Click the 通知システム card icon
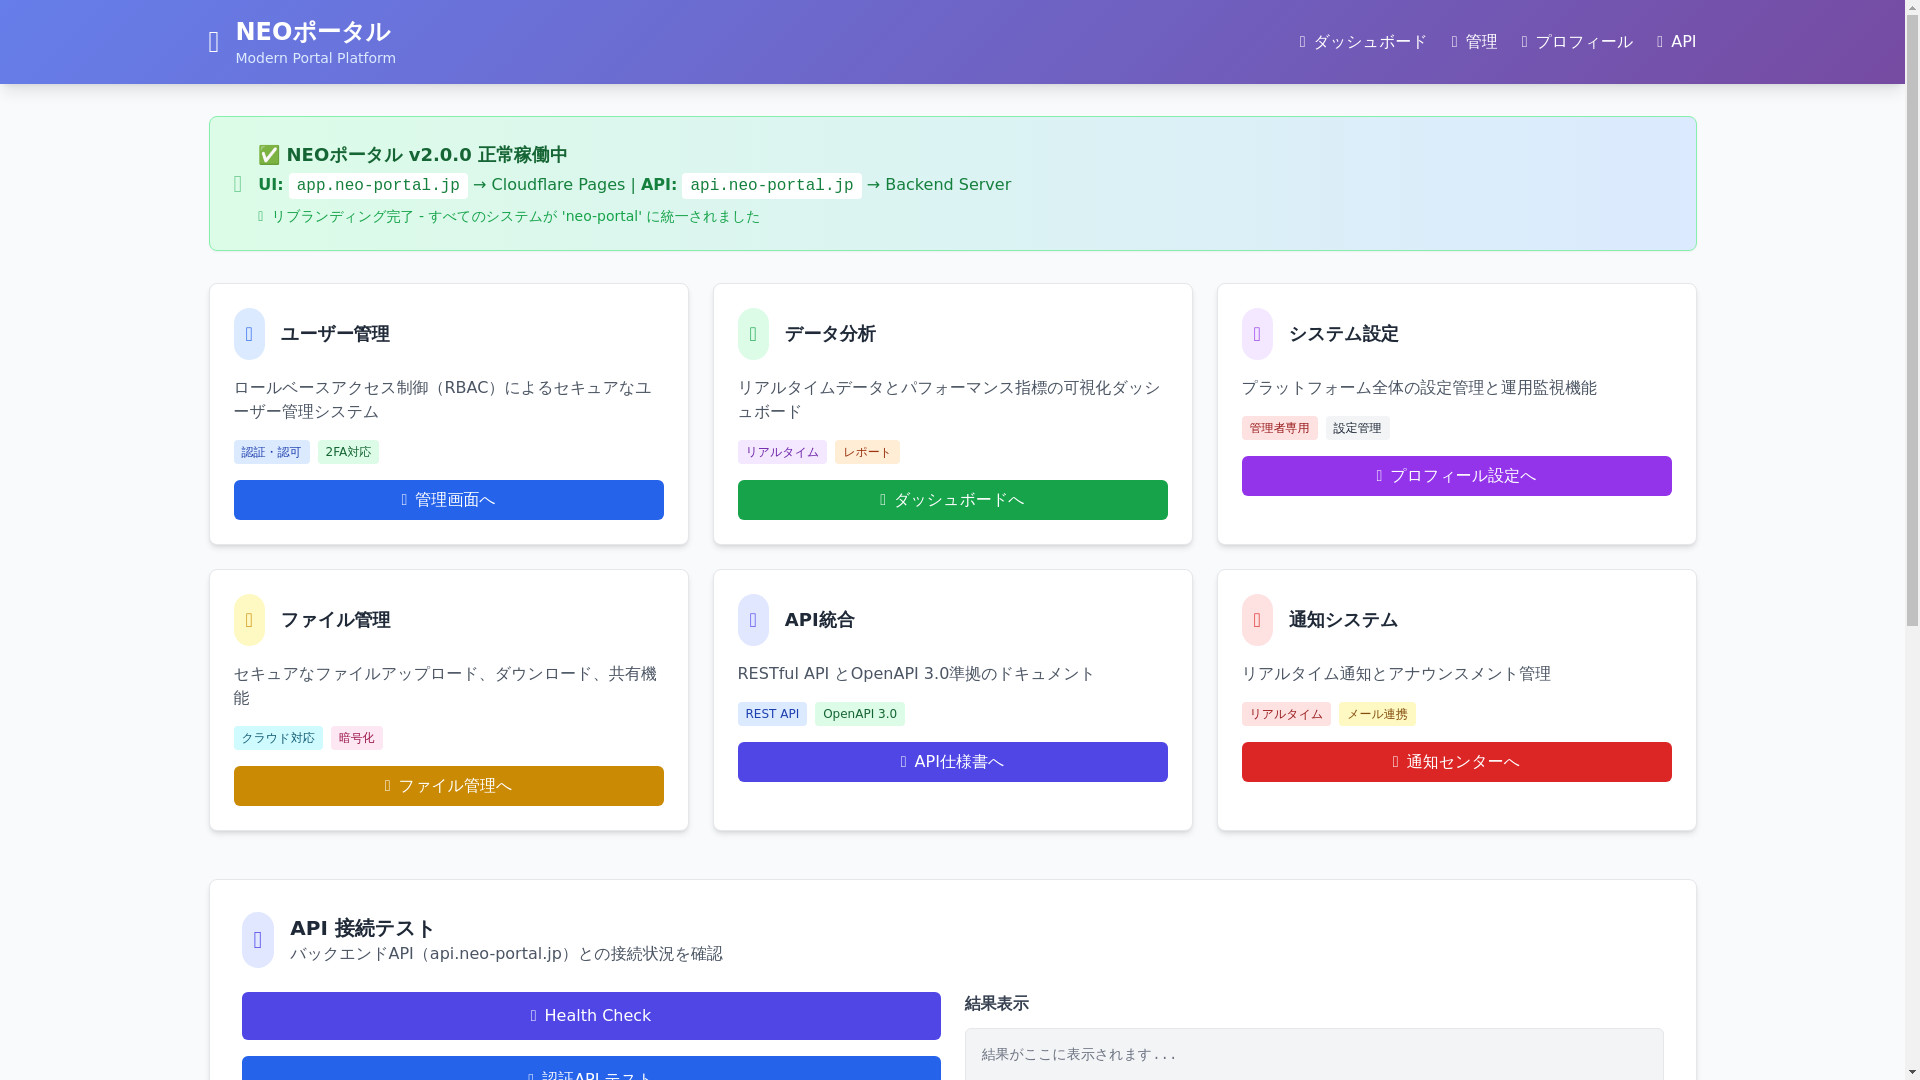Image resolution: width=1920 pixels, height=1080 pixels. point(1257,620)
